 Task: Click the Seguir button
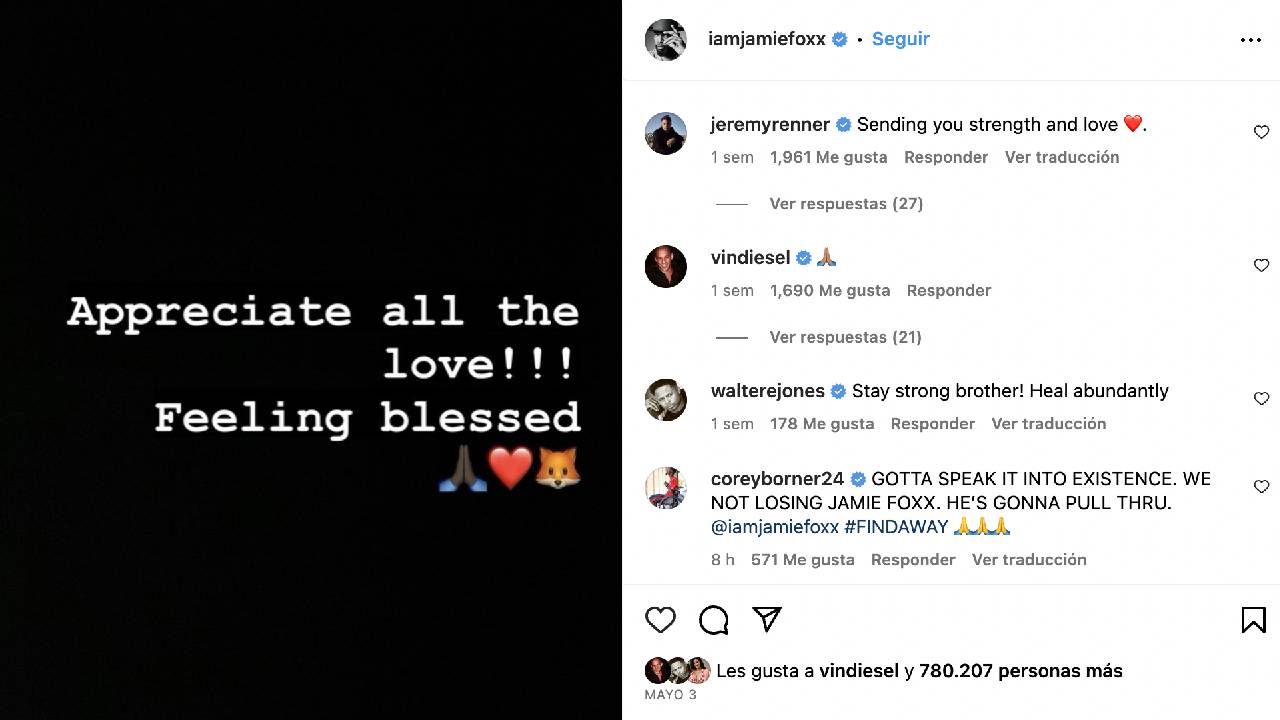(x=900, y=38)
